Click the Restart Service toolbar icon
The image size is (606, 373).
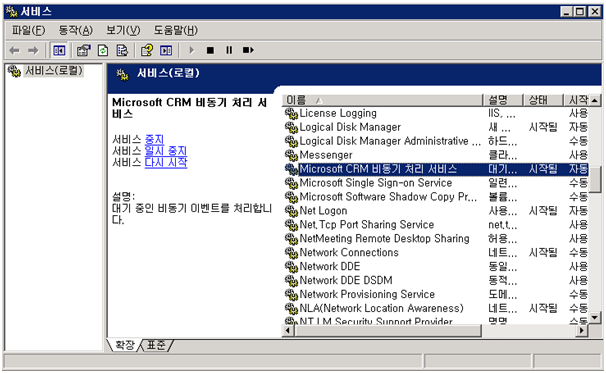[248, 50]
